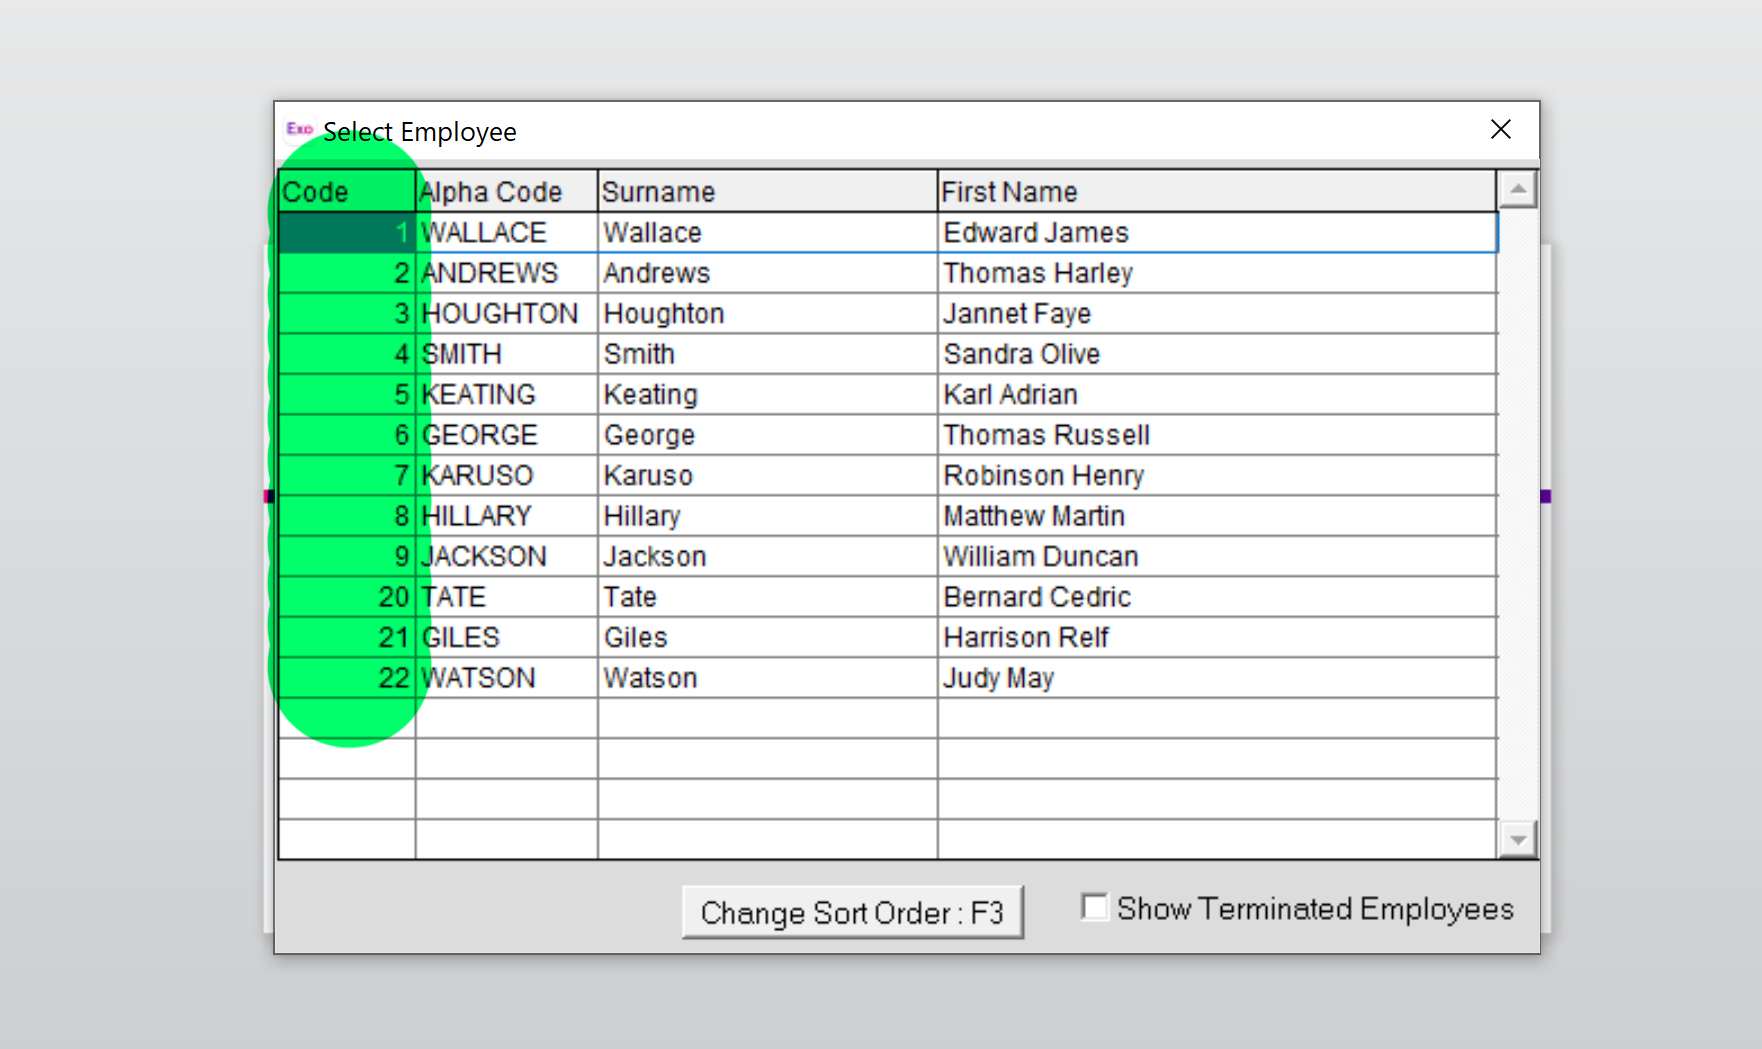Click the Karuso surname cell
This screenshot has height=1049, width=1762.
click(x=648, y=476)
